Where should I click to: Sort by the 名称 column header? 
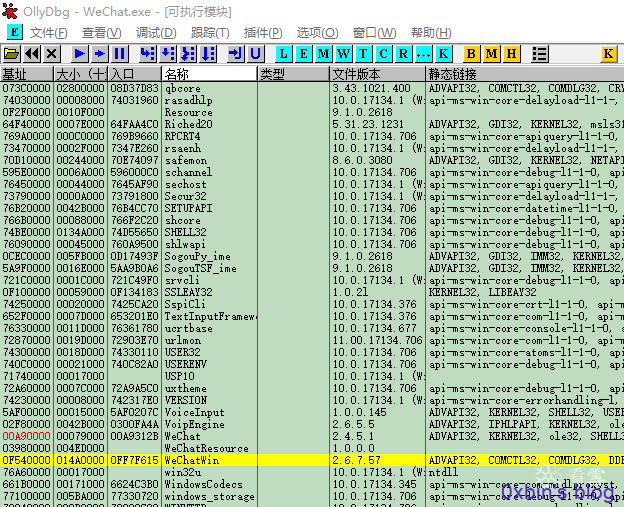[x=209, y=74]
